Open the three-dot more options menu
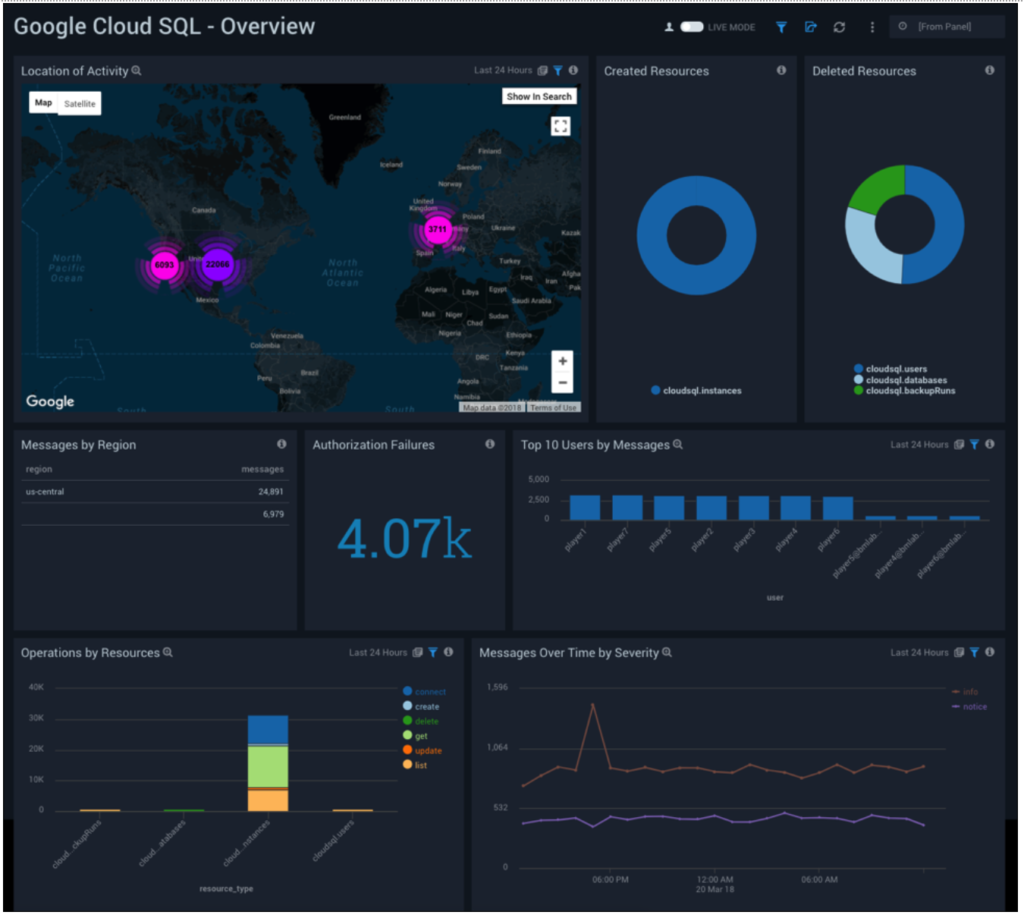The image size is (1024, 915). pos(872,27)
